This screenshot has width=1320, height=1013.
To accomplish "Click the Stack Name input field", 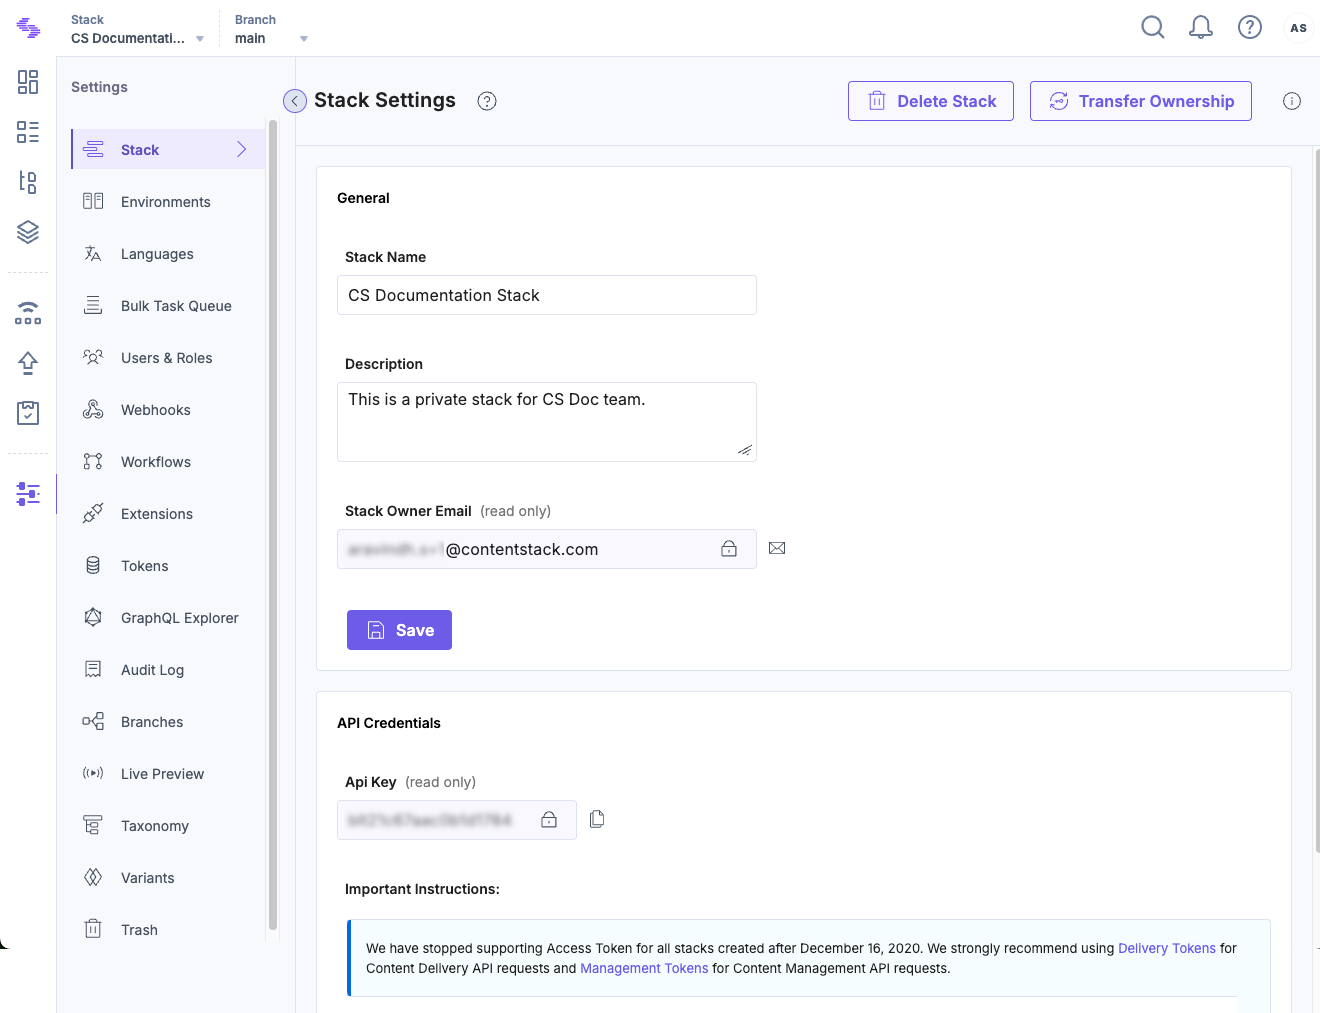I will coord(547,295).
